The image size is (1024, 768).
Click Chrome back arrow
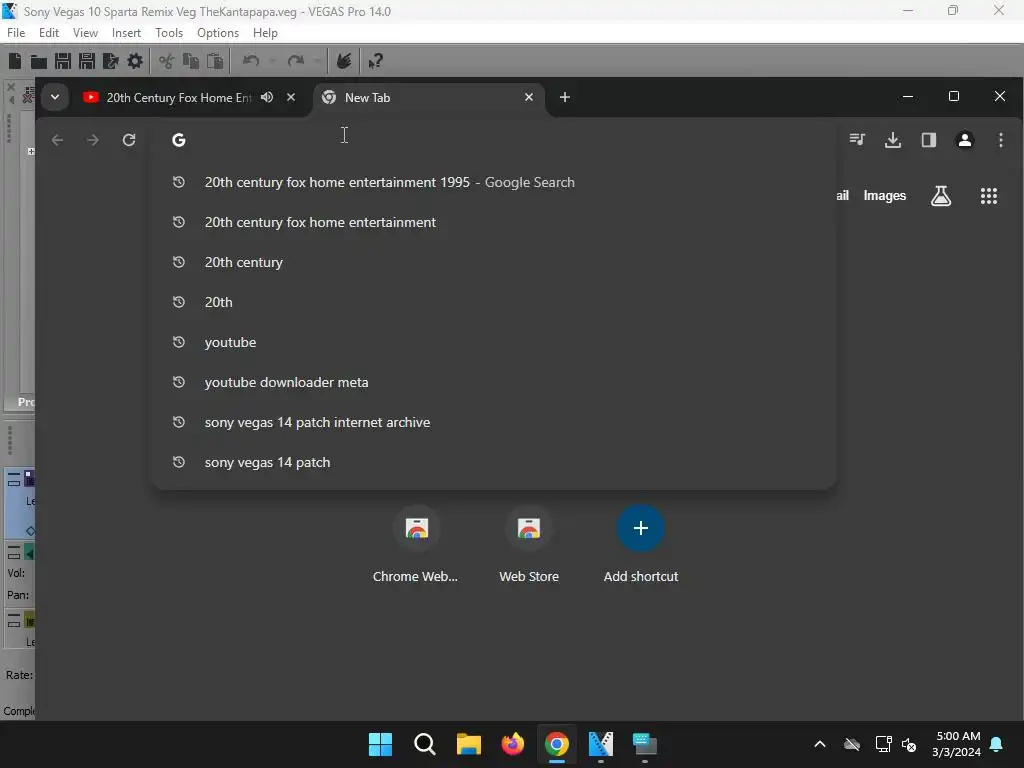coord(57,140)
